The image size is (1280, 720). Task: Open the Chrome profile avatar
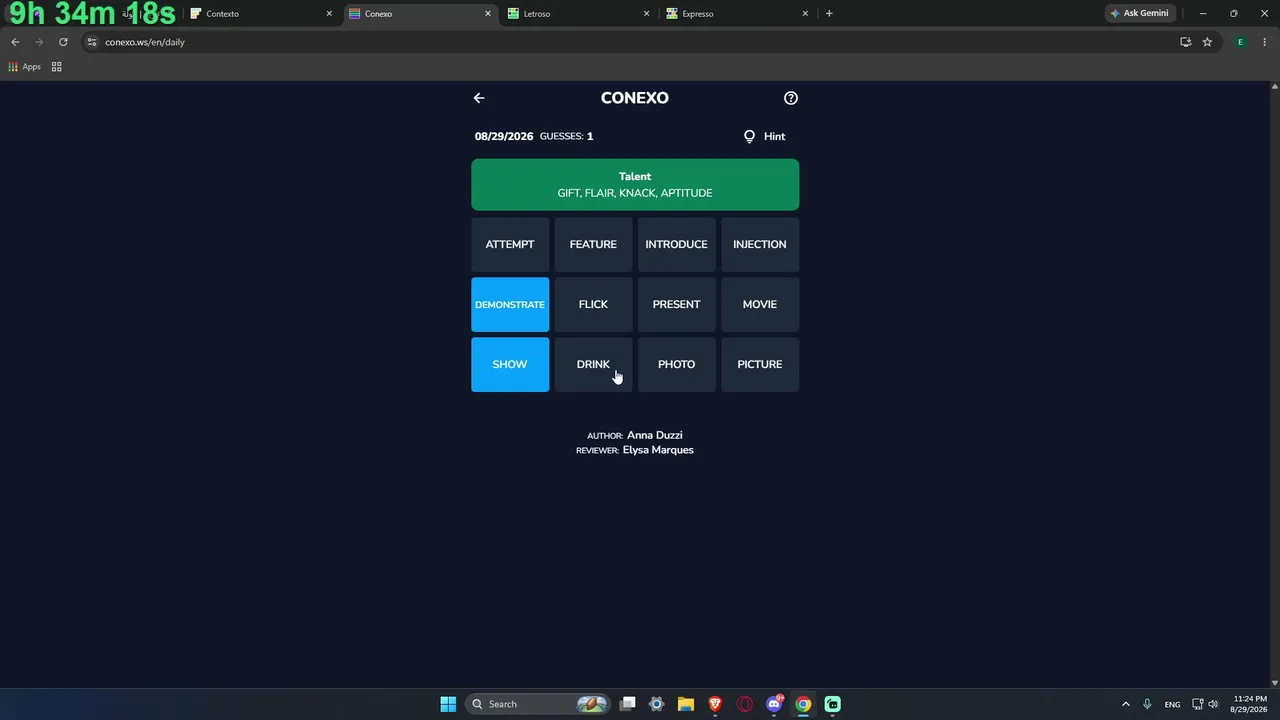(1241, 42)
